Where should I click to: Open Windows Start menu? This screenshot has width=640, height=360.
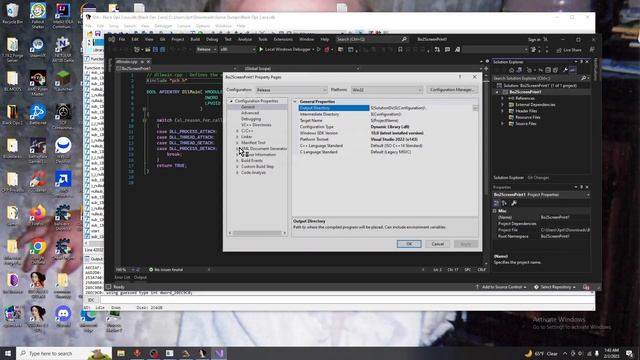[8, 353]
